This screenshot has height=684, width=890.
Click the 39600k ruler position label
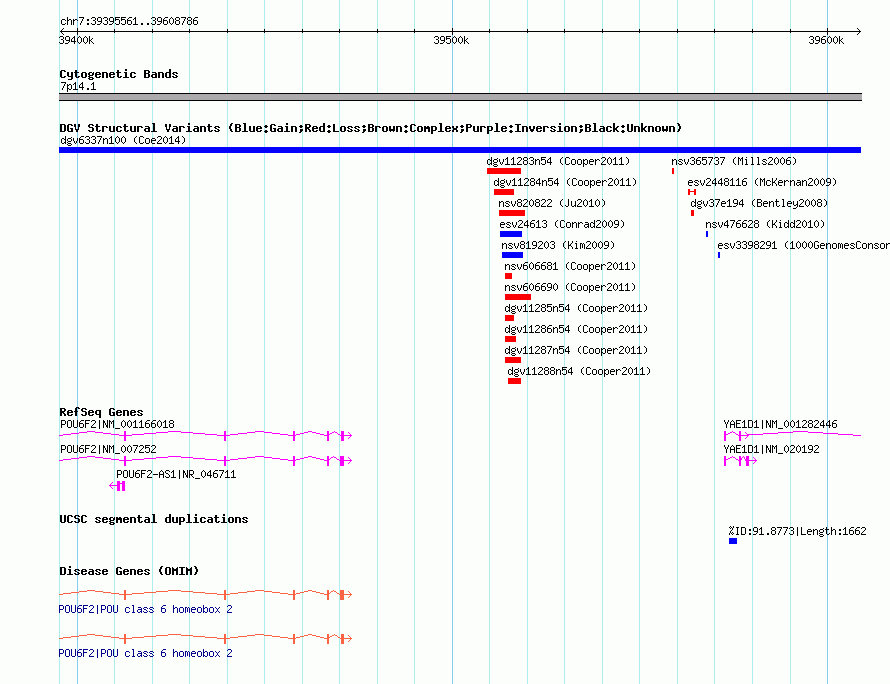click(826, 40)
